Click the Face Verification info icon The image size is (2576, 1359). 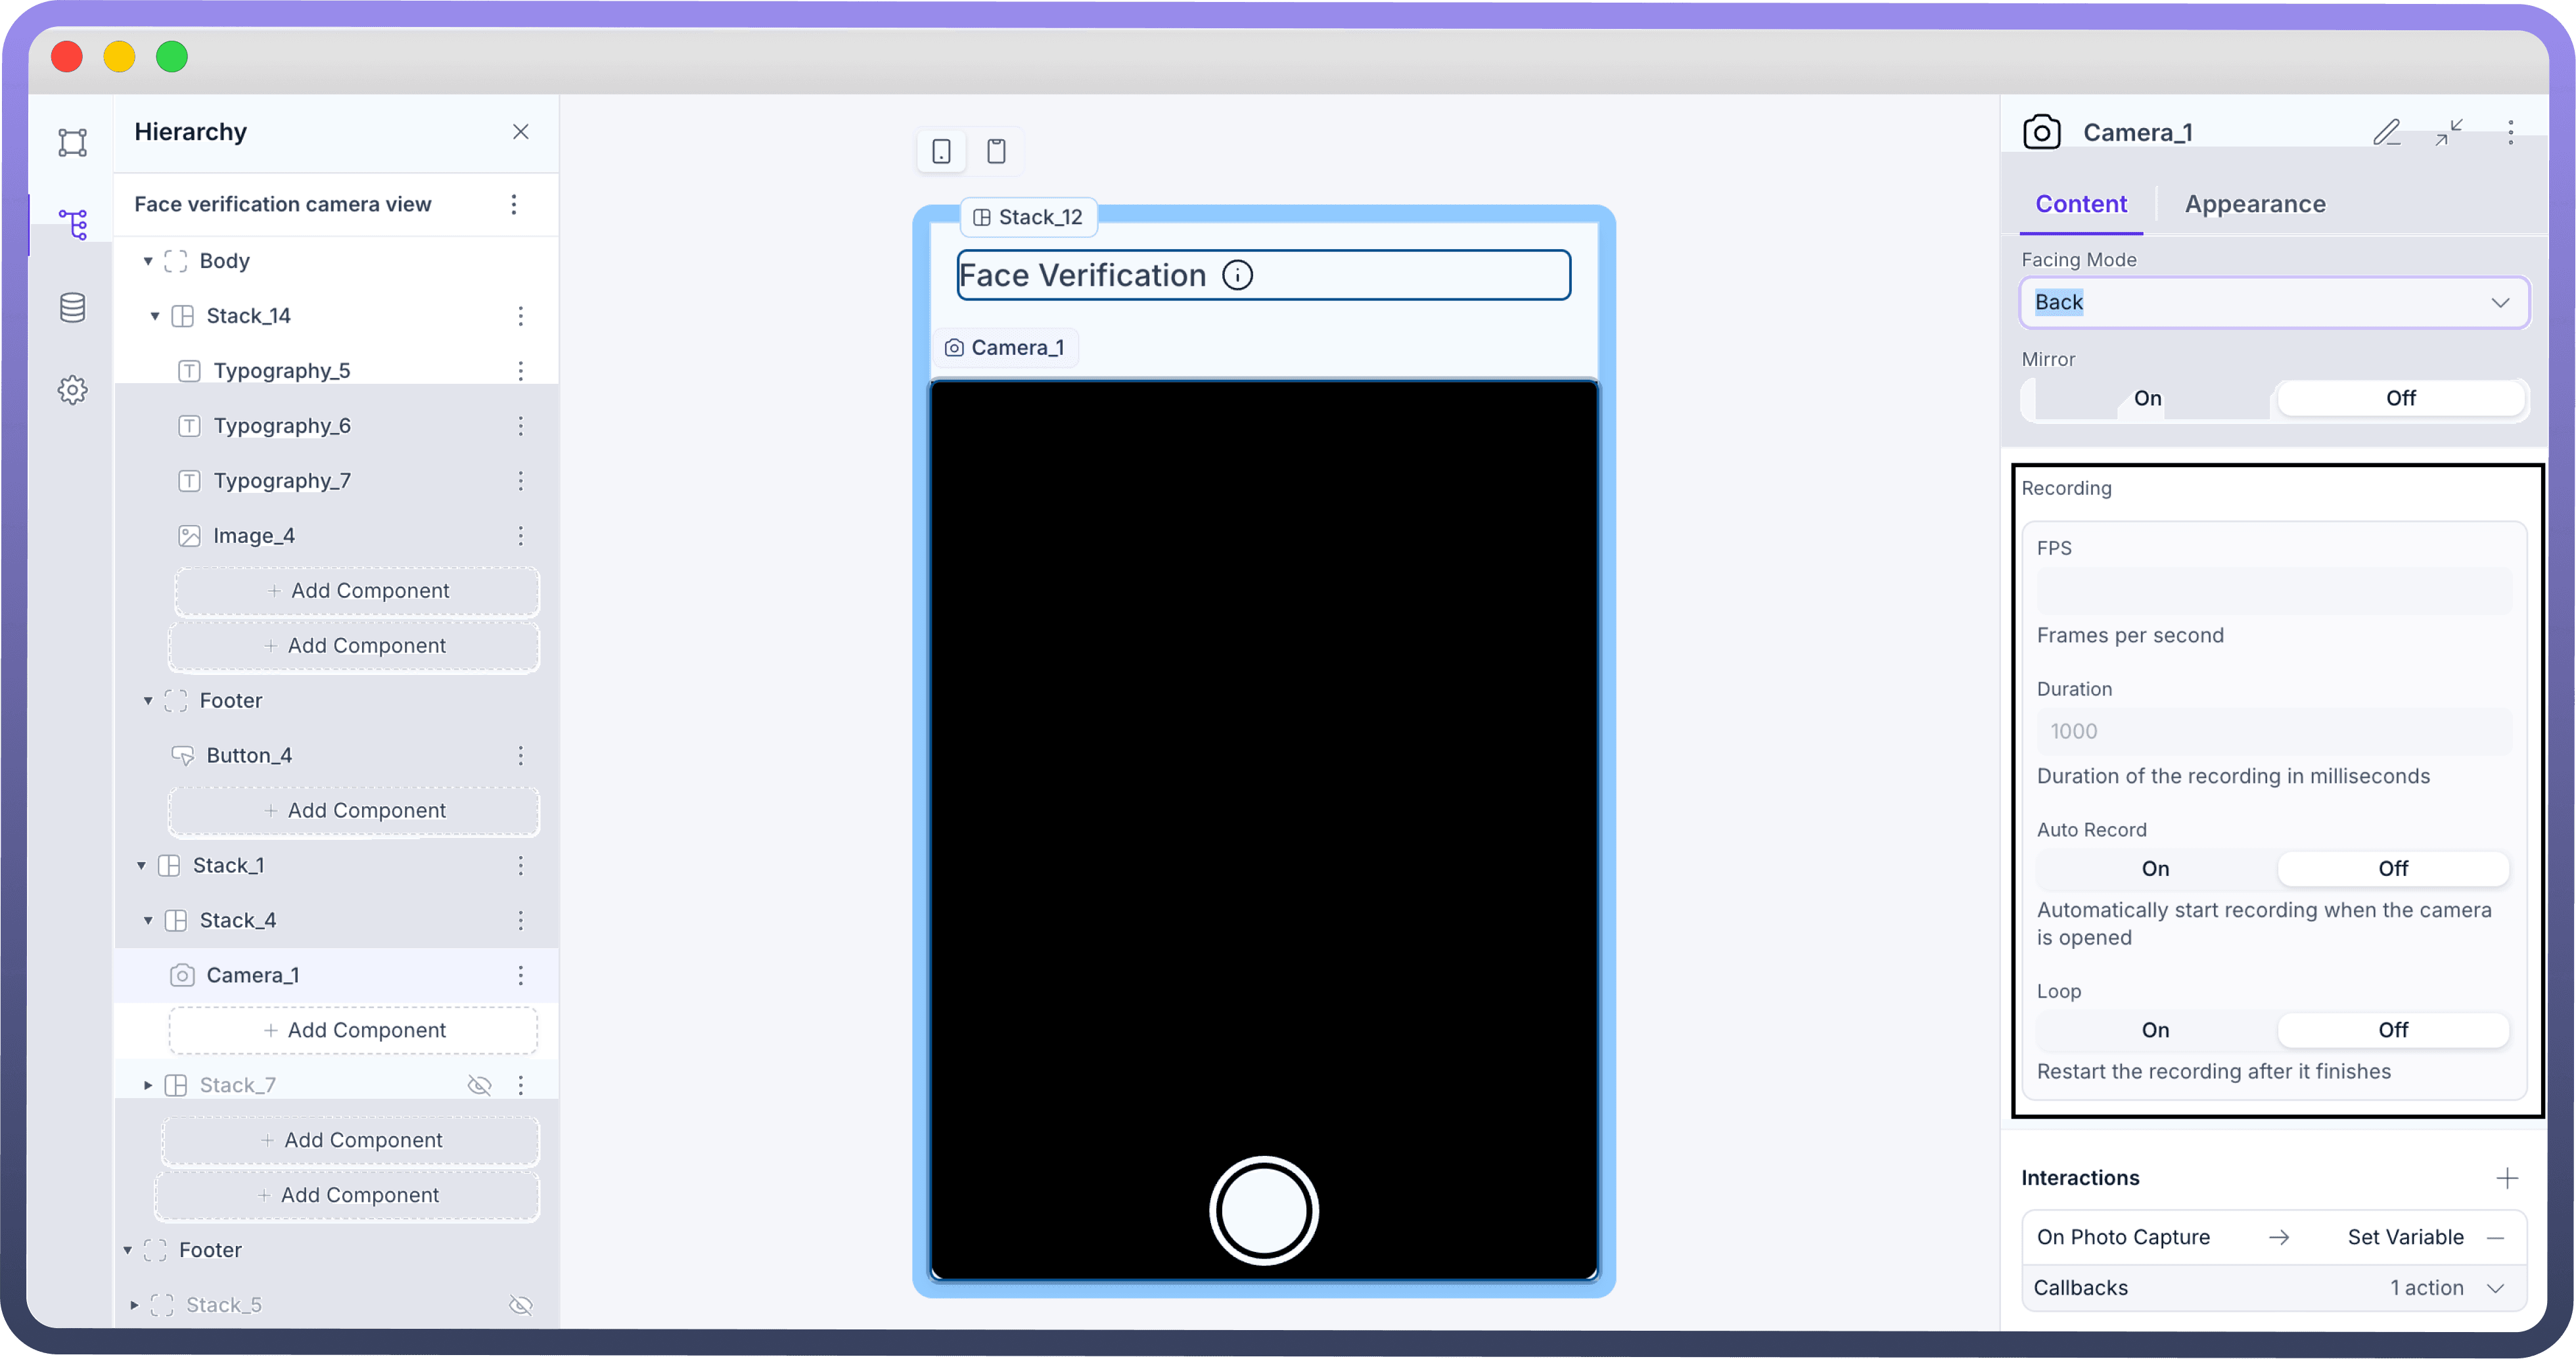[1237, 275]
